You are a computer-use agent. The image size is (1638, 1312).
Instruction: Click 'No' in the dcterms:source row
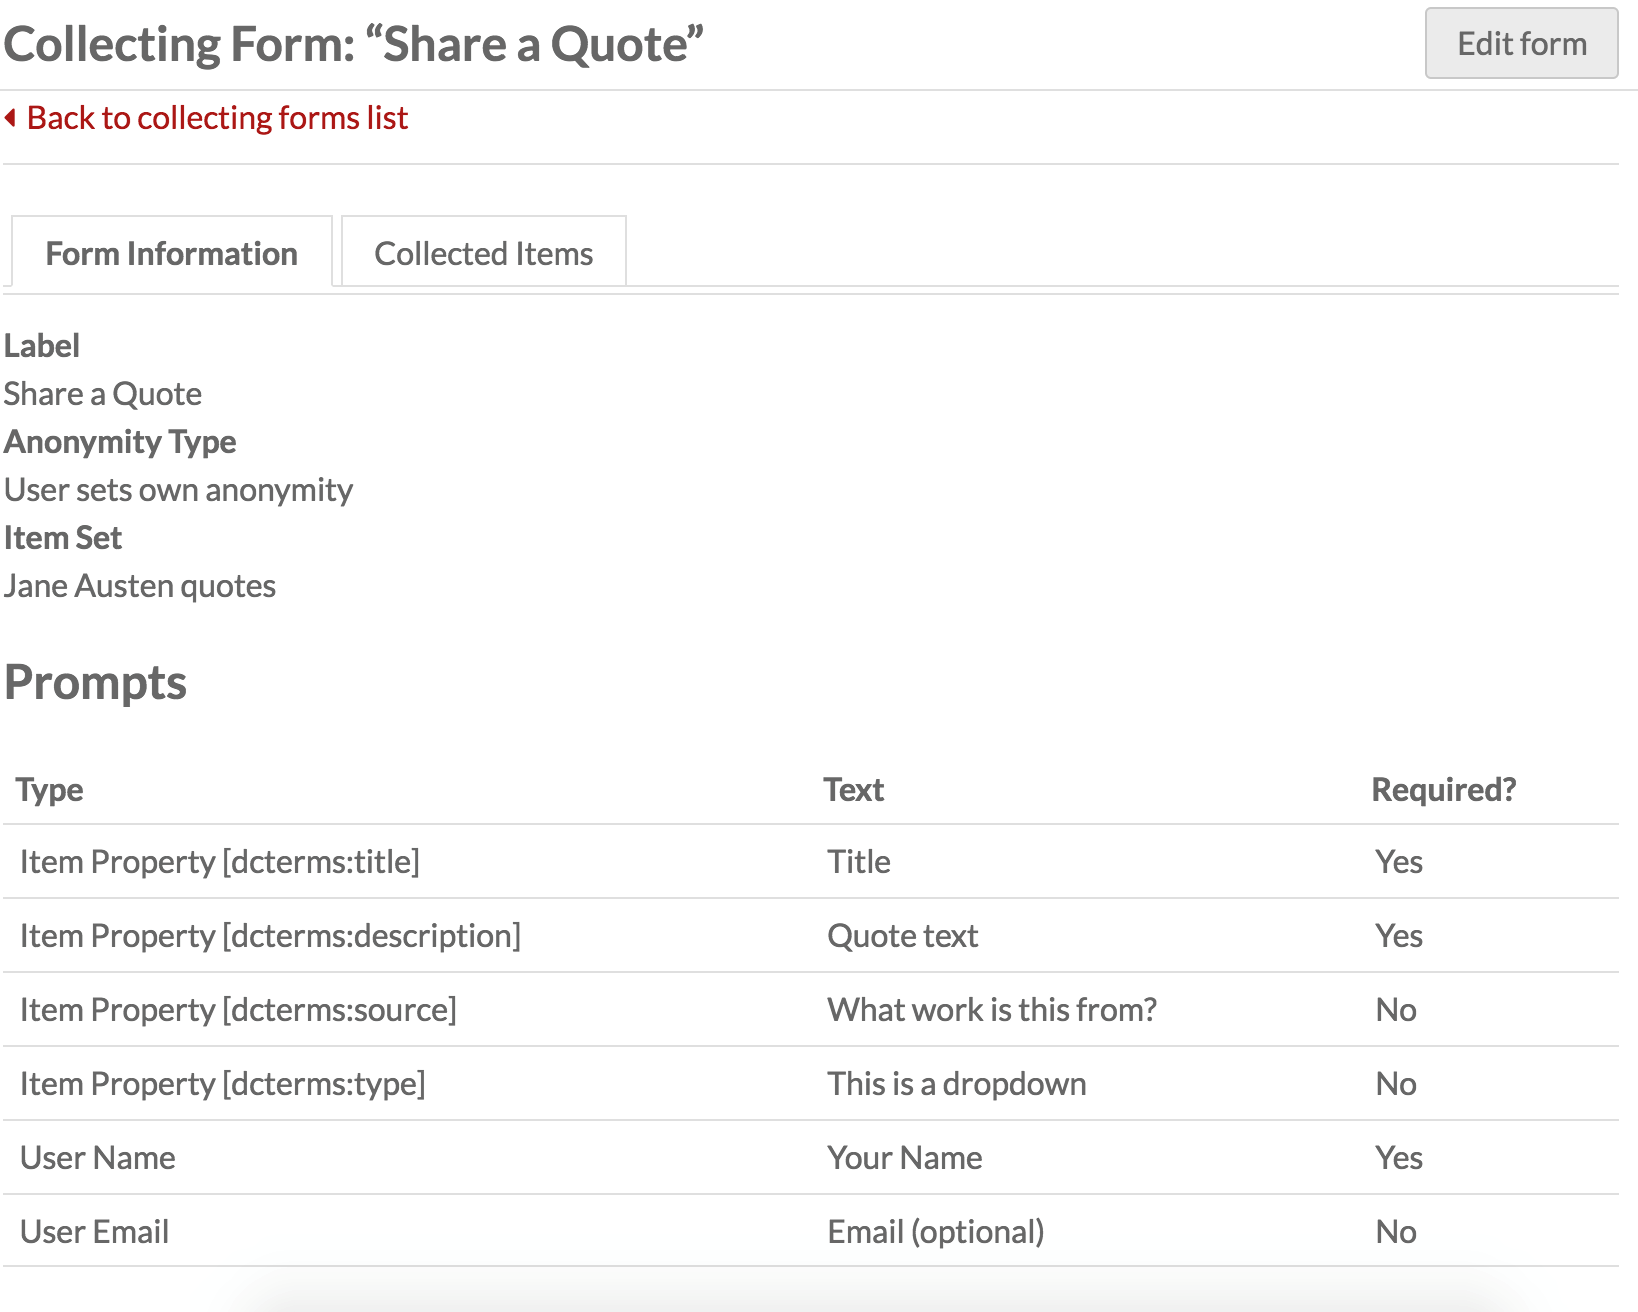1396,1010
